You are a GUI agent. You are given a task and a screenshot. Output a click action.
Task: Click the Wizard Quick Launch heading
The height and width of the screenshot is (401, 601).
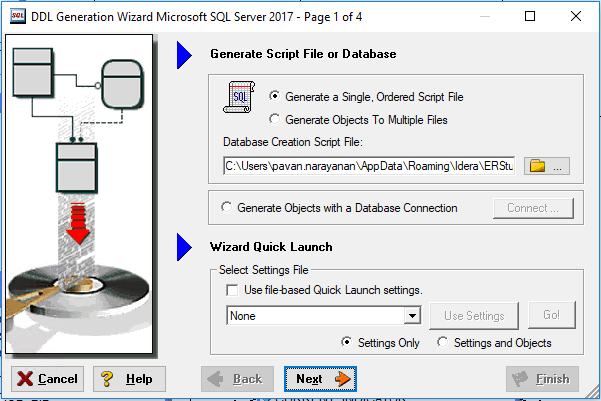pos(271,247)
